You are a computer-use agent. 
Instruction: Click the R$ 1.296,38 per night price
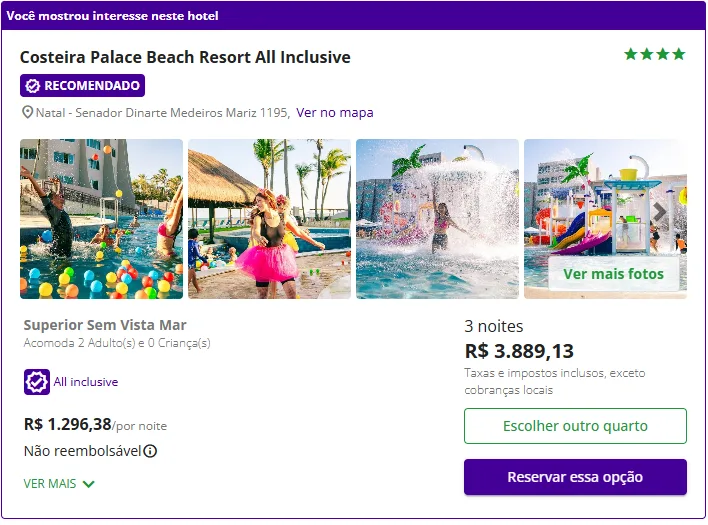(x=68, y=424)
